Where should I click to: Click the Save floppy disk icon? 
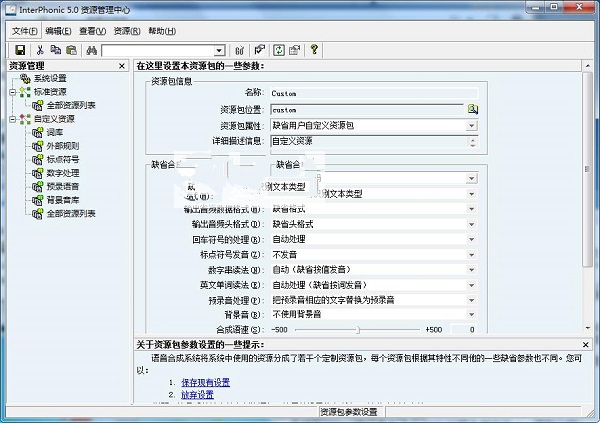coord(20,50)
